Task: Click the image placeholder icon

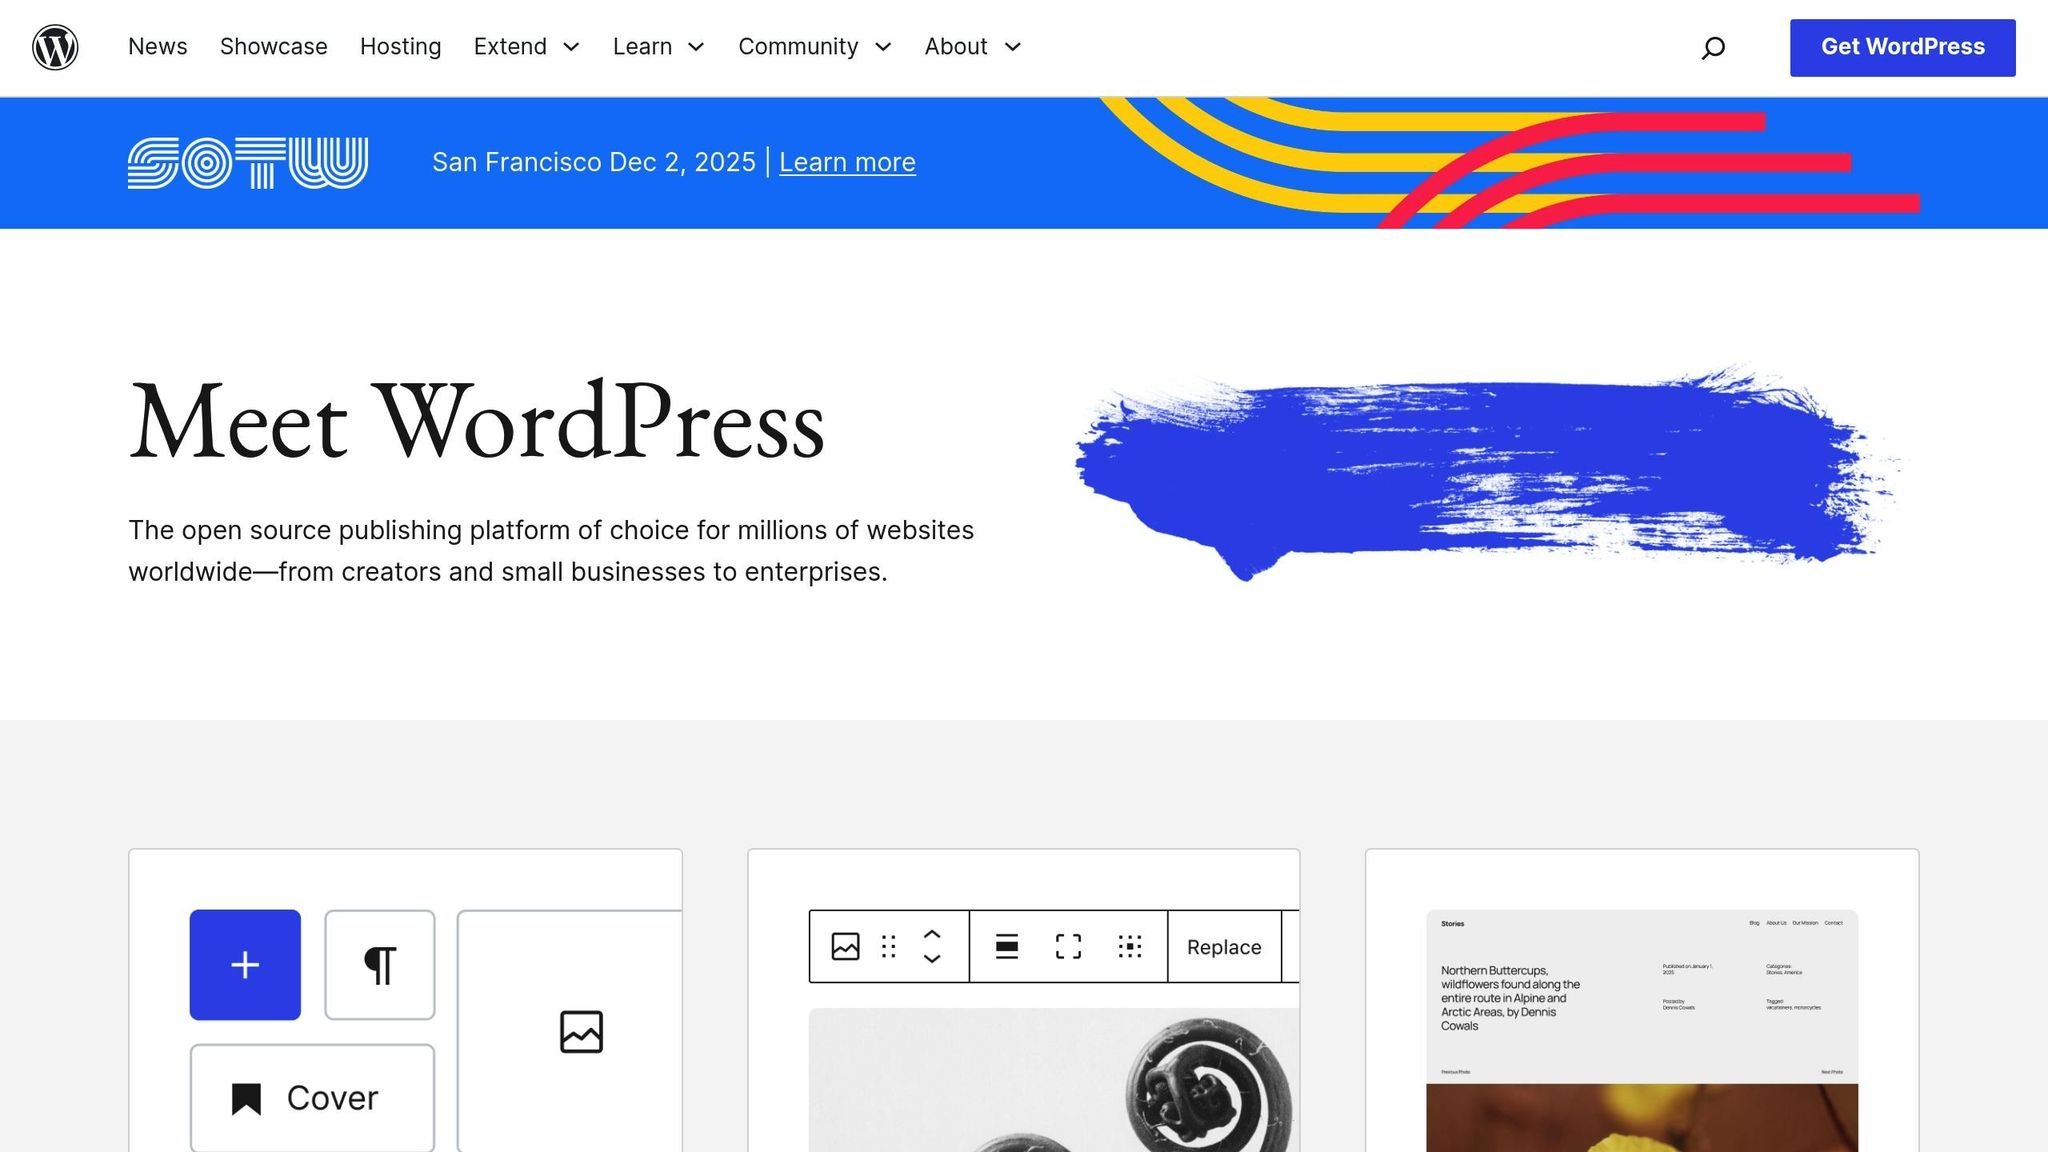Action: point(580,1032)
